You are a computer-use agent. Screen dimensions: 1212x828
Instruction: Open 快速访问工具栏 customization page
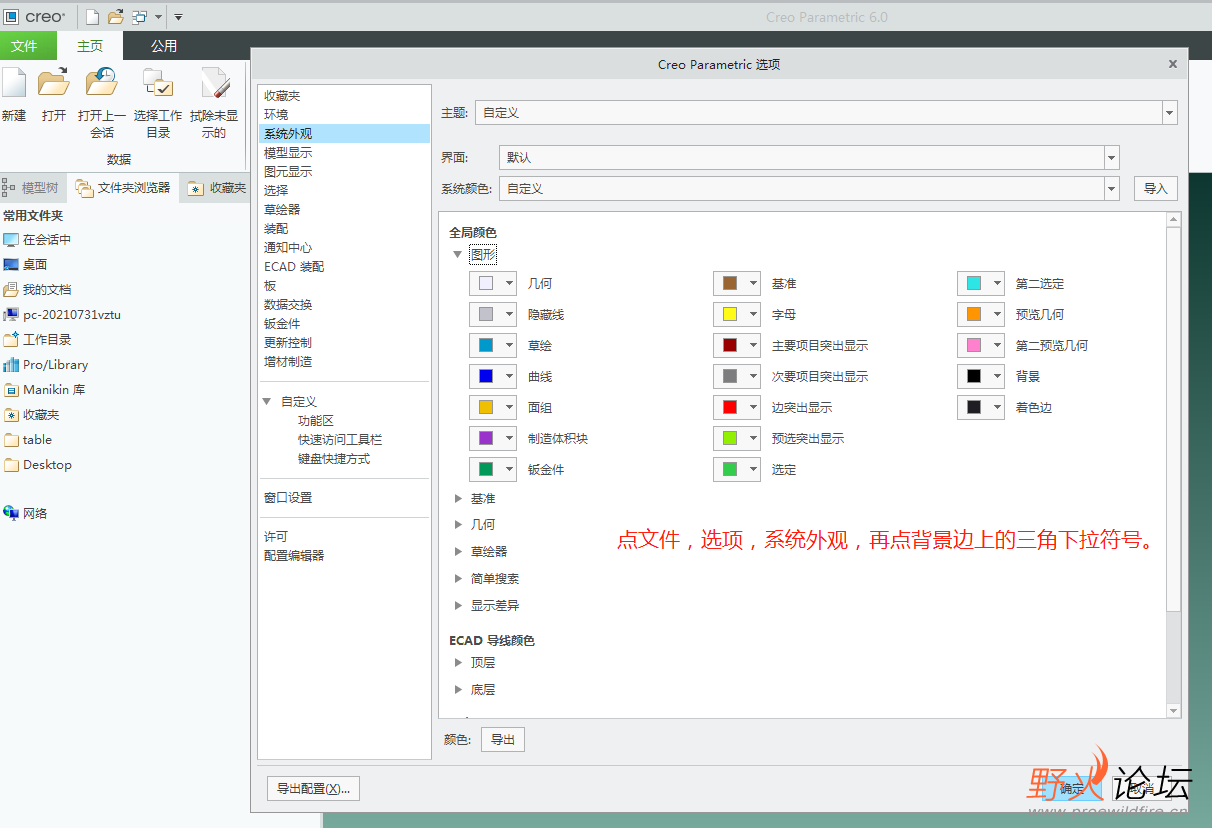340,440
